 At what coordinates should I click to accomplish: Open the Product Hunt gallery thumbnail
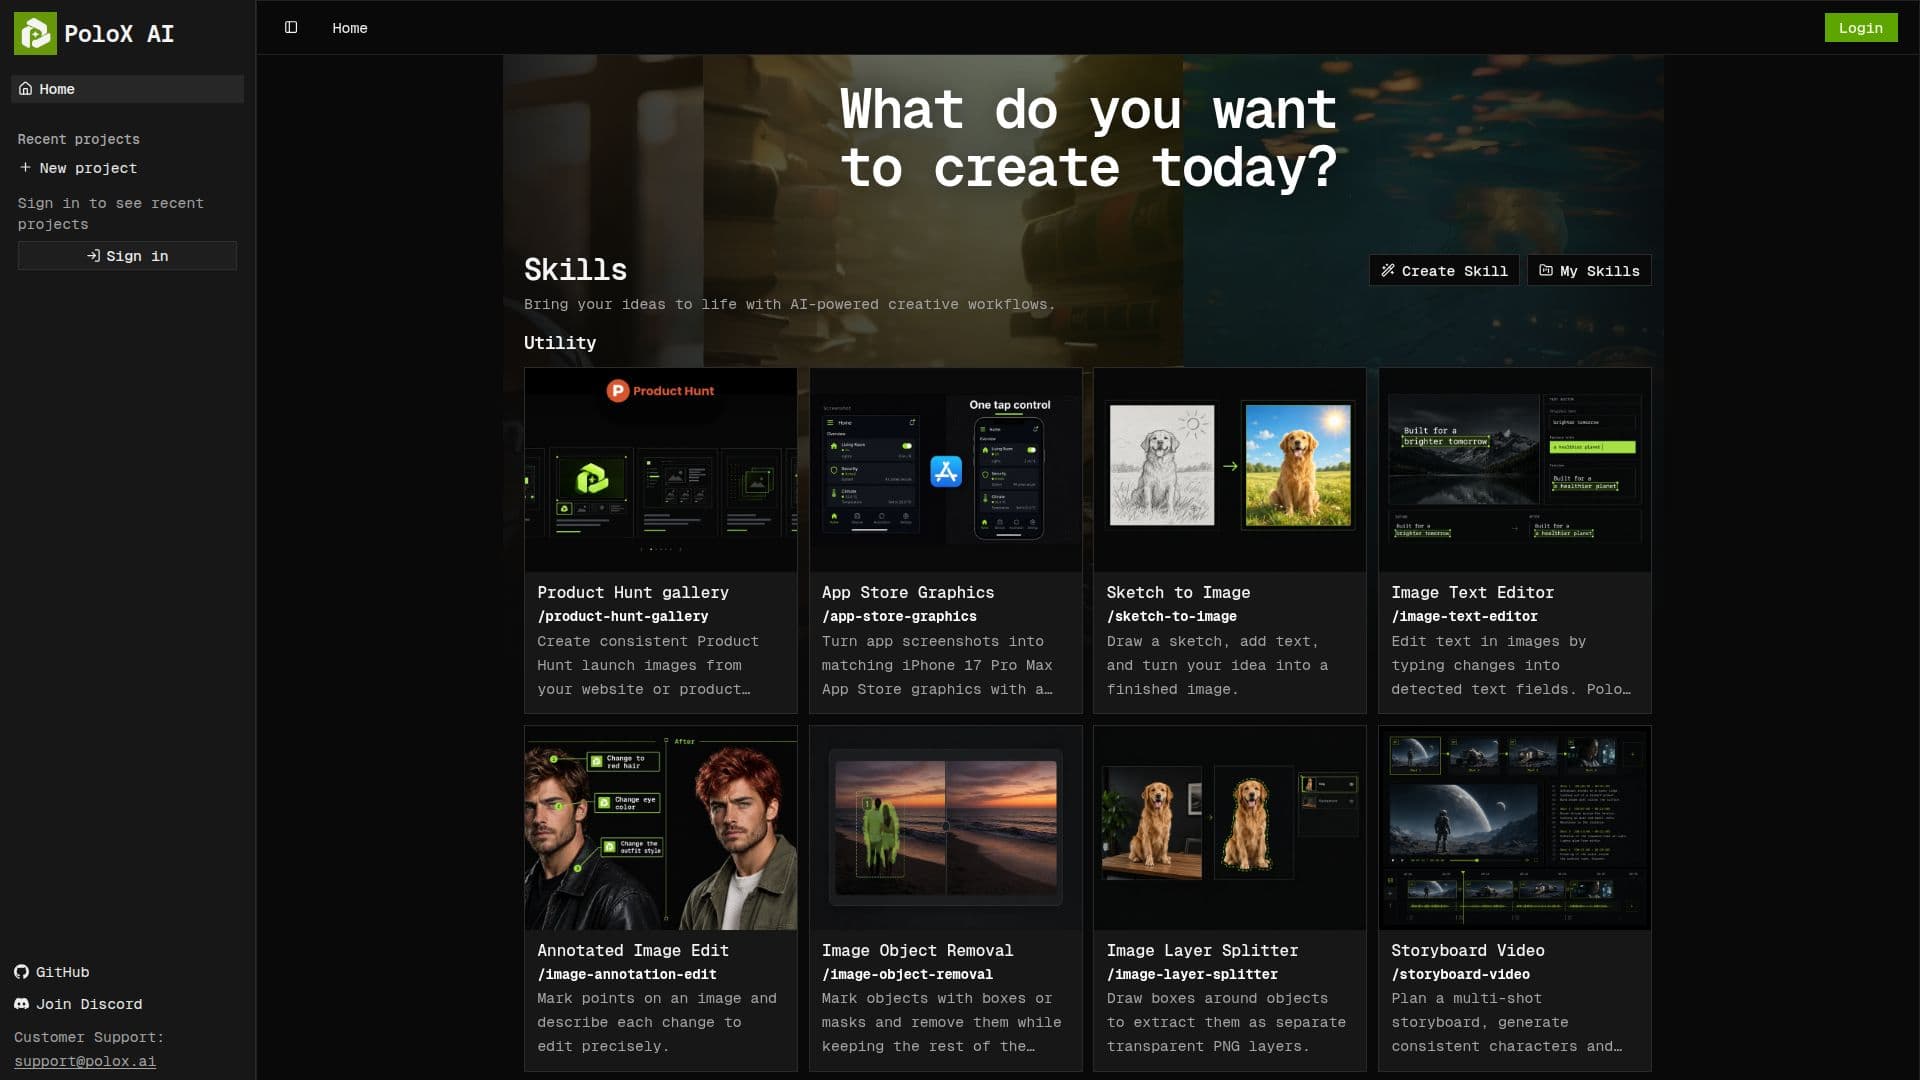[x=661, y=470]
